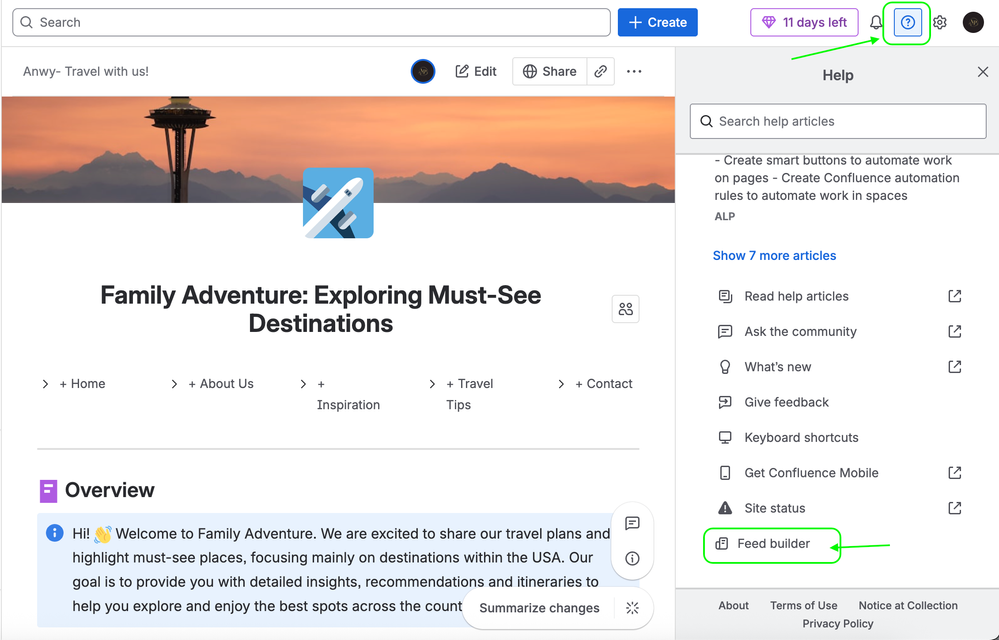
Task: Click the page author avatar beside Edit
Action: point(423,71)
